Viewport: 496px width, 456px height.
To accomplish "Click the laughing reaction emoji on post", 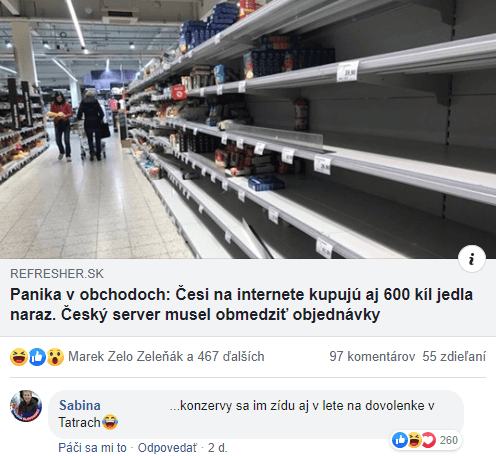I will click(19, 357).
